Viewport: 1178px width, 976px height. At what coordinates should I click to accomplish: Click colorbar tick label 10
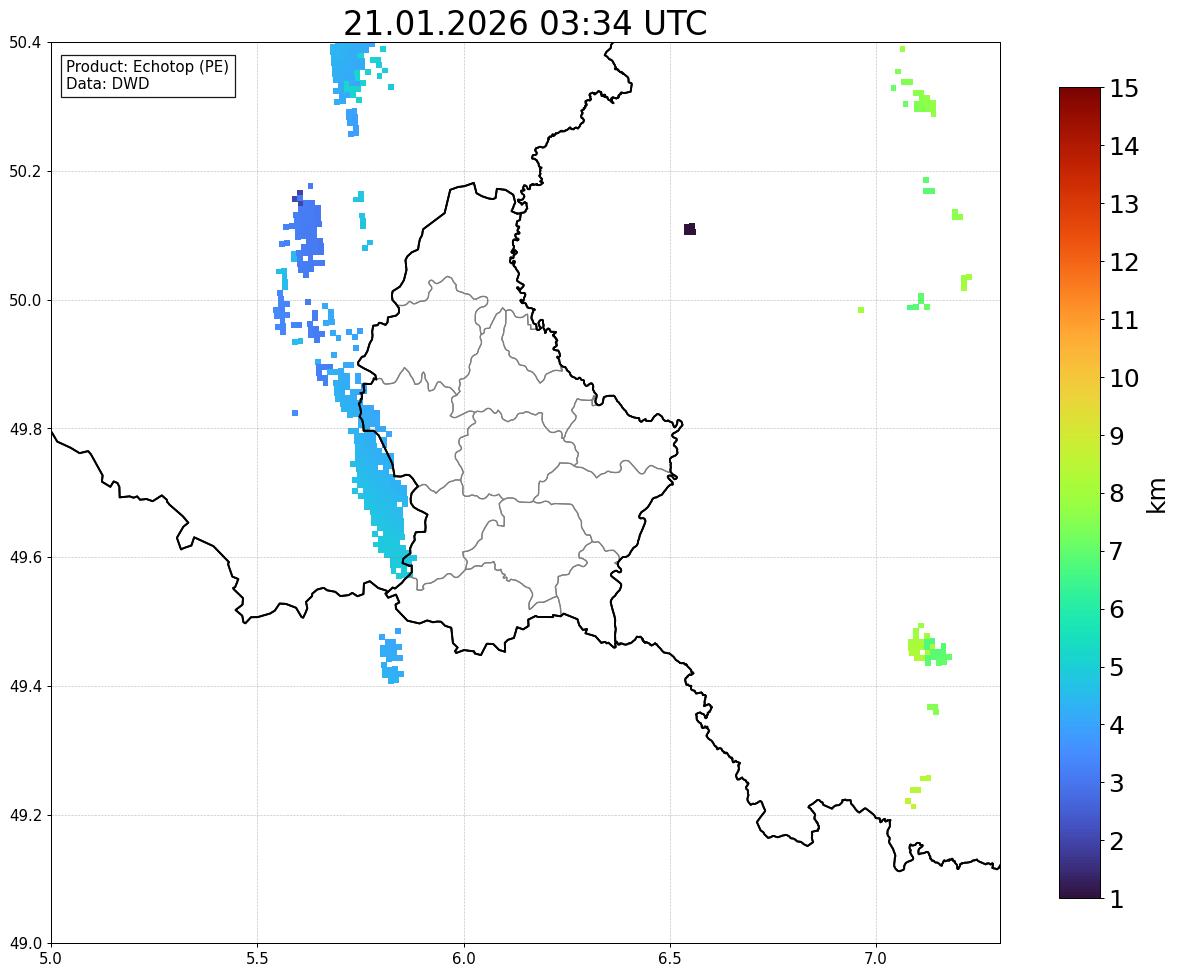click(1124, 378)
